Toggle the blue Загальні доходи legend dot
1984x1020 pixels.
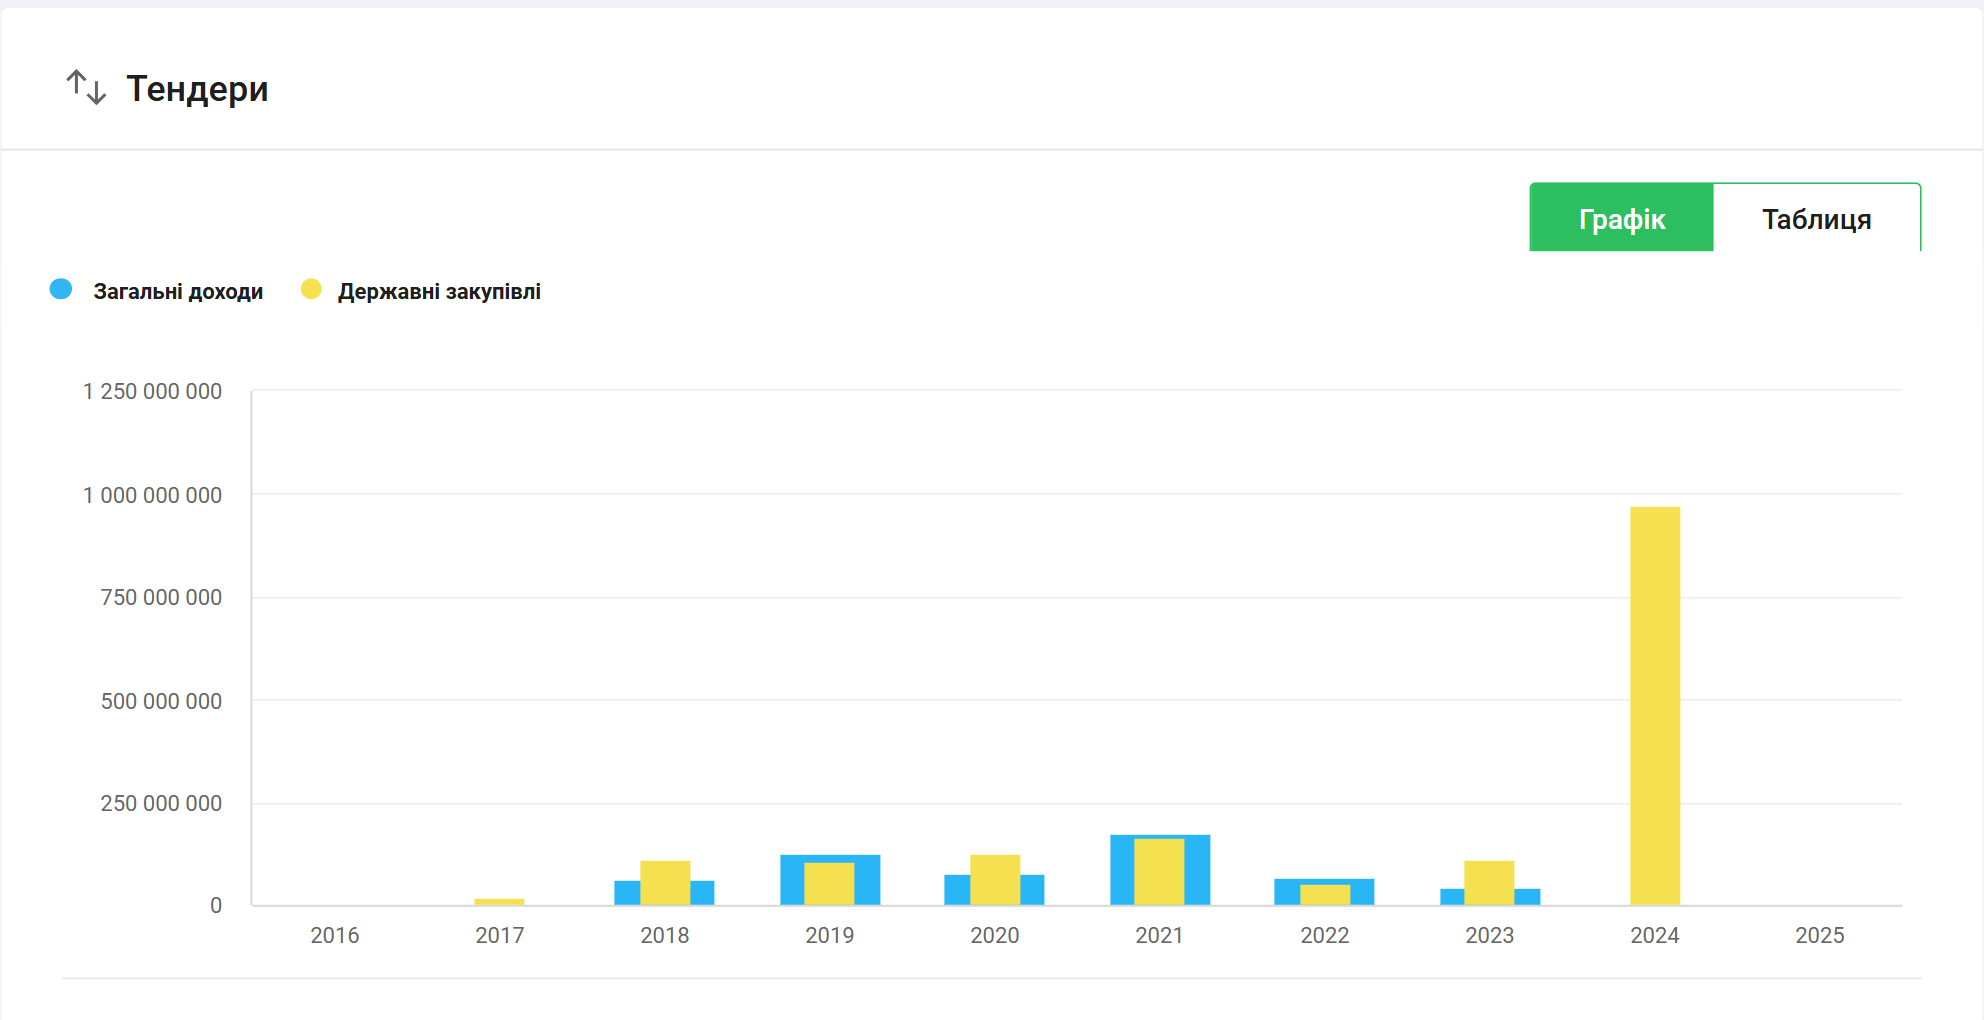(61, 290)
